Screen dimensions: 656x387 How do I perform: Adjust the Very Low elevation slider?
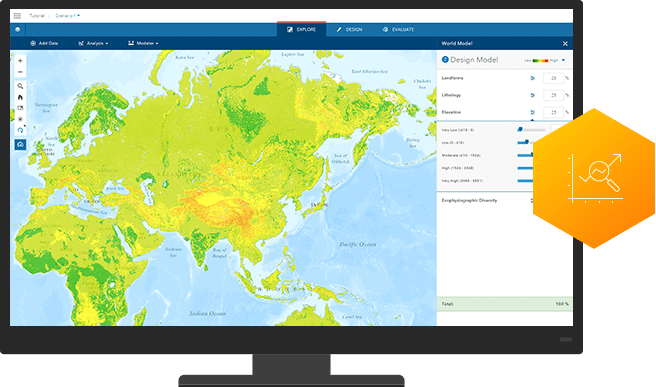coord(520,130)
